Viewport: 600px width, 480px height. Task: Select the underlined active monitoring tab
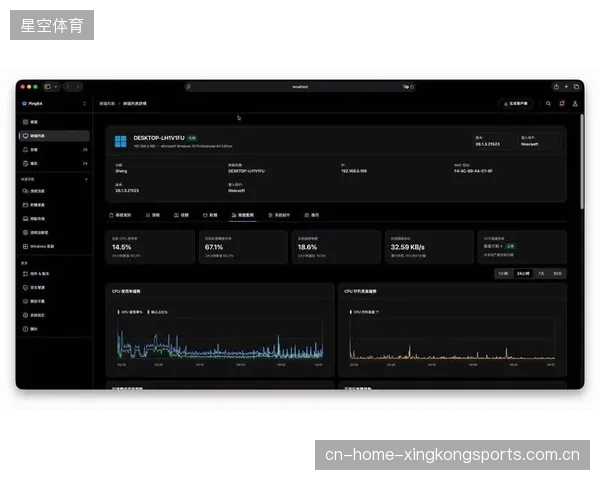click(243, 215)
